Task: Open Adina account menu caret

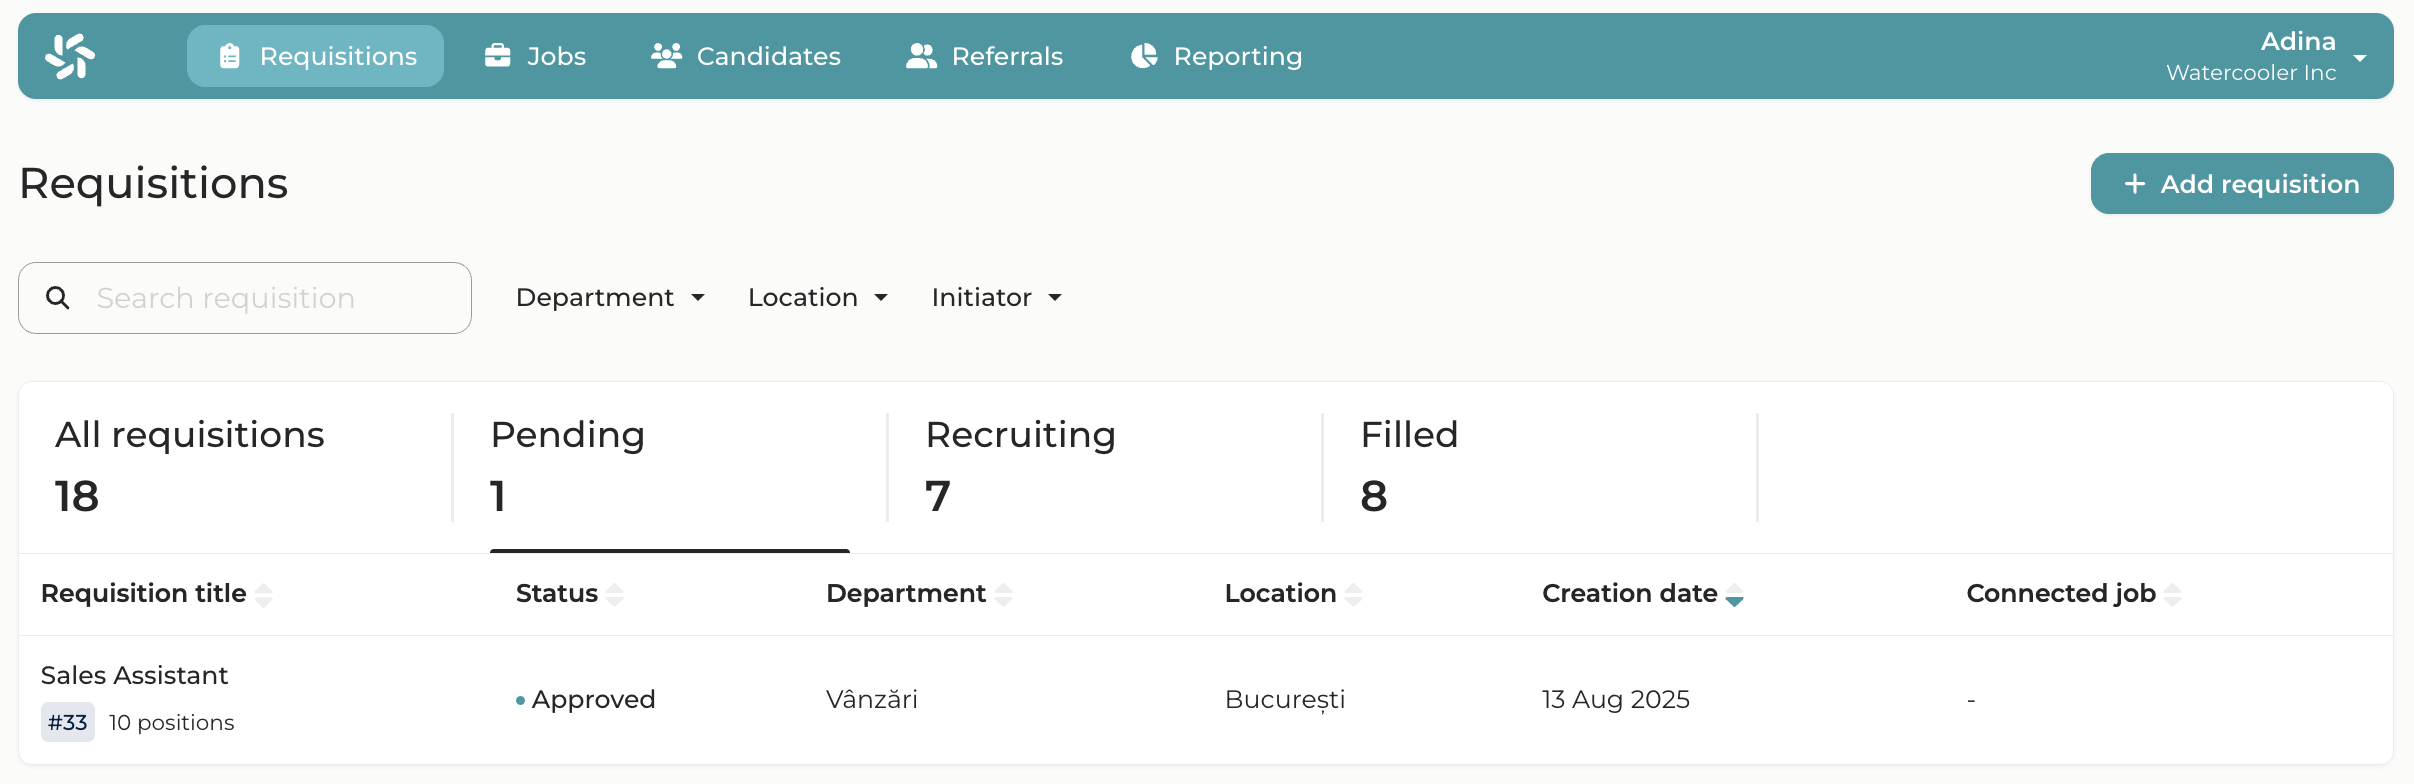Action: (x=2360, y=58)
